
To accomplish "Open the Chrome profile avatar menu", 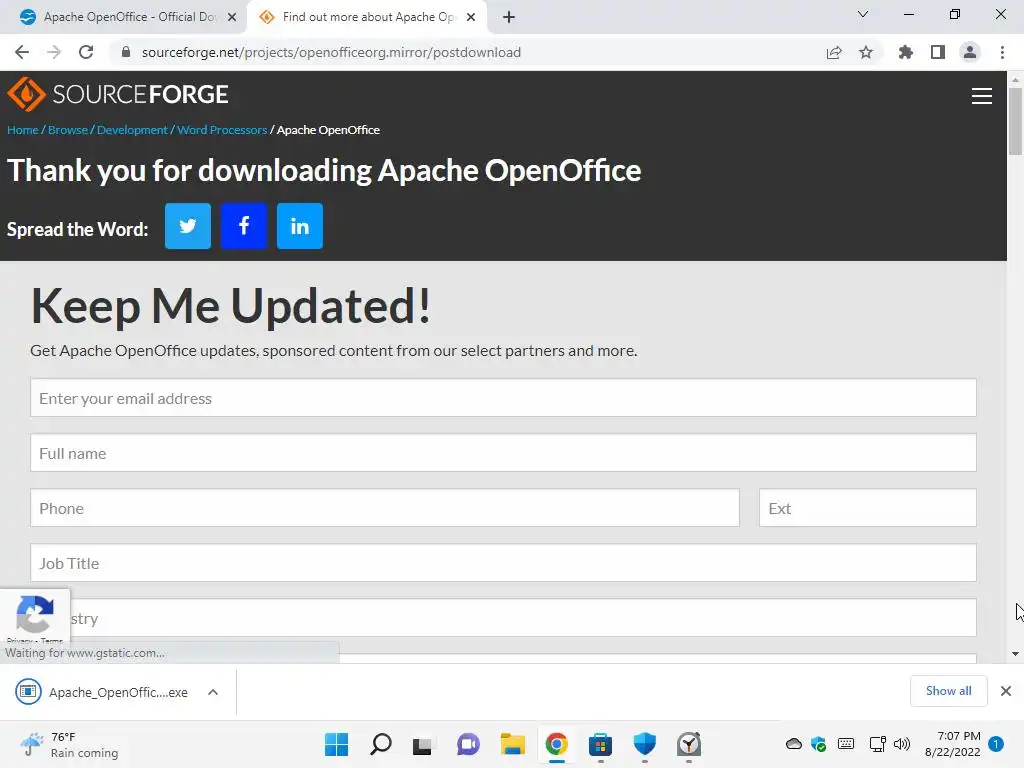I will 970,52.
